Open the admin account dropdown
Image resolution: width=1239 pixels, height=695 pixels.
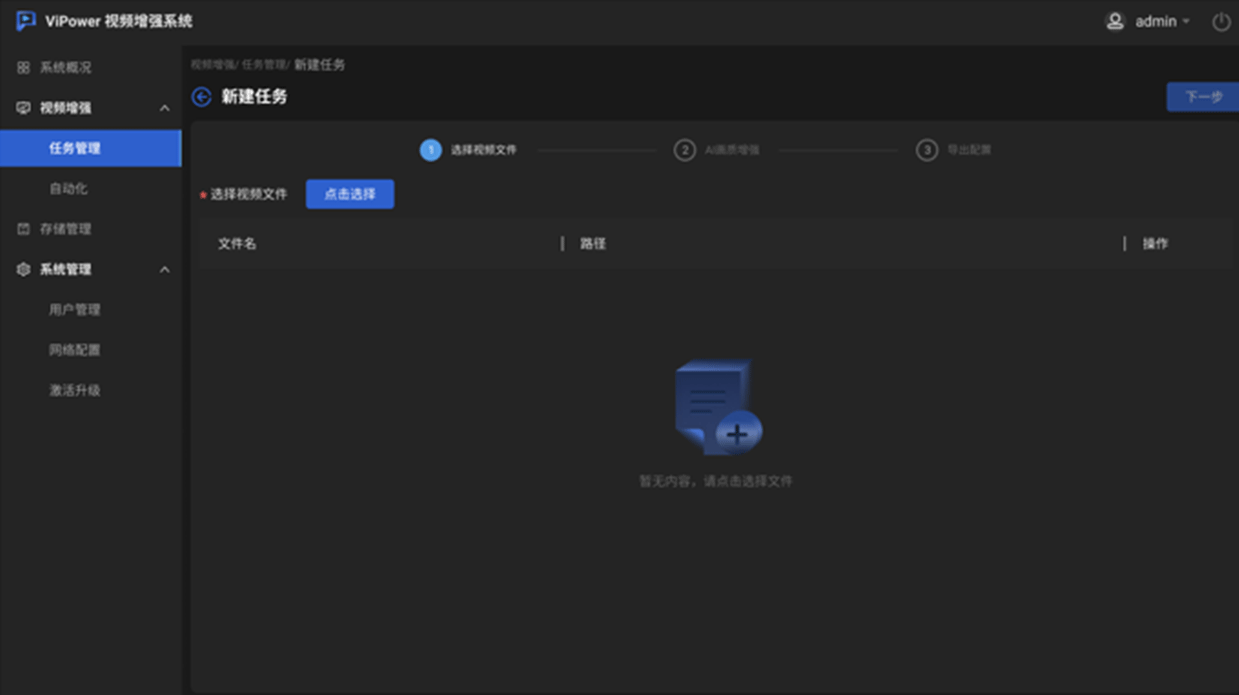point(1161,22)
